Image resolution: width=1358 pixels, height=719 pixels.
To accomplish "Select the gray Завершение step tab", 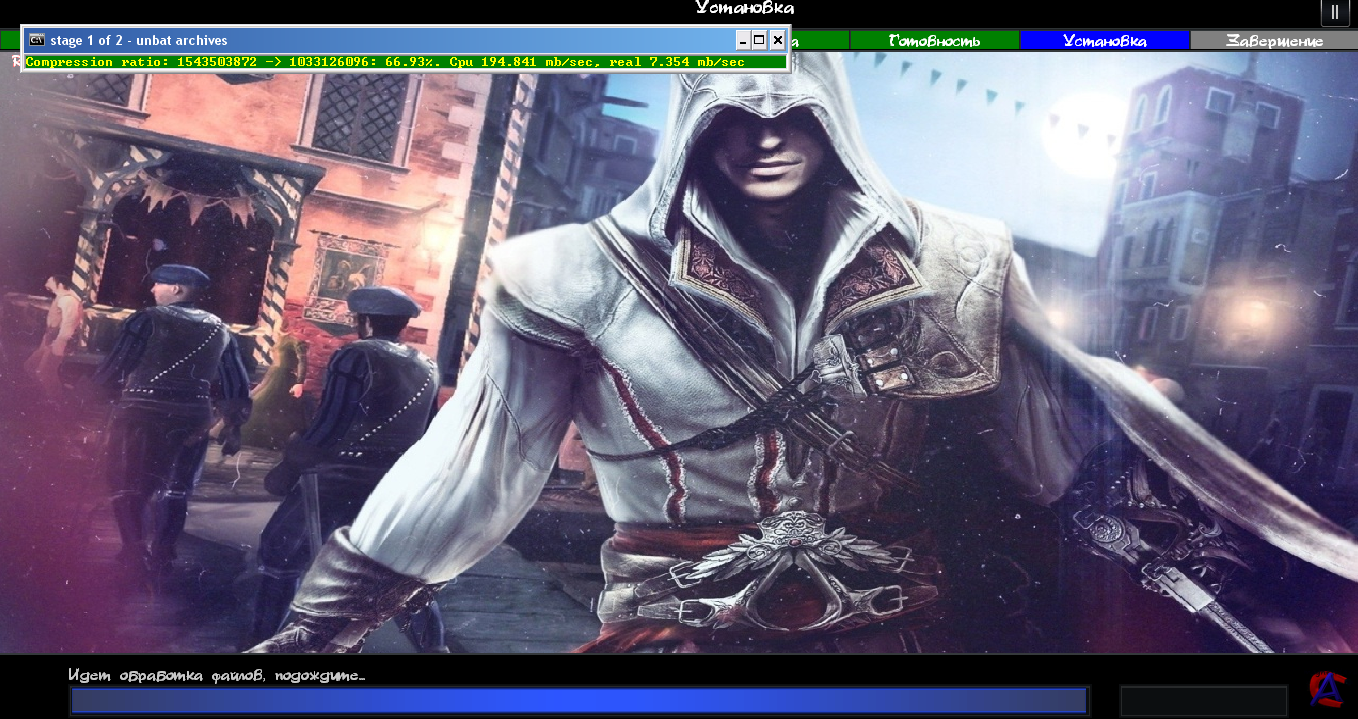I will pos(1273,41).
